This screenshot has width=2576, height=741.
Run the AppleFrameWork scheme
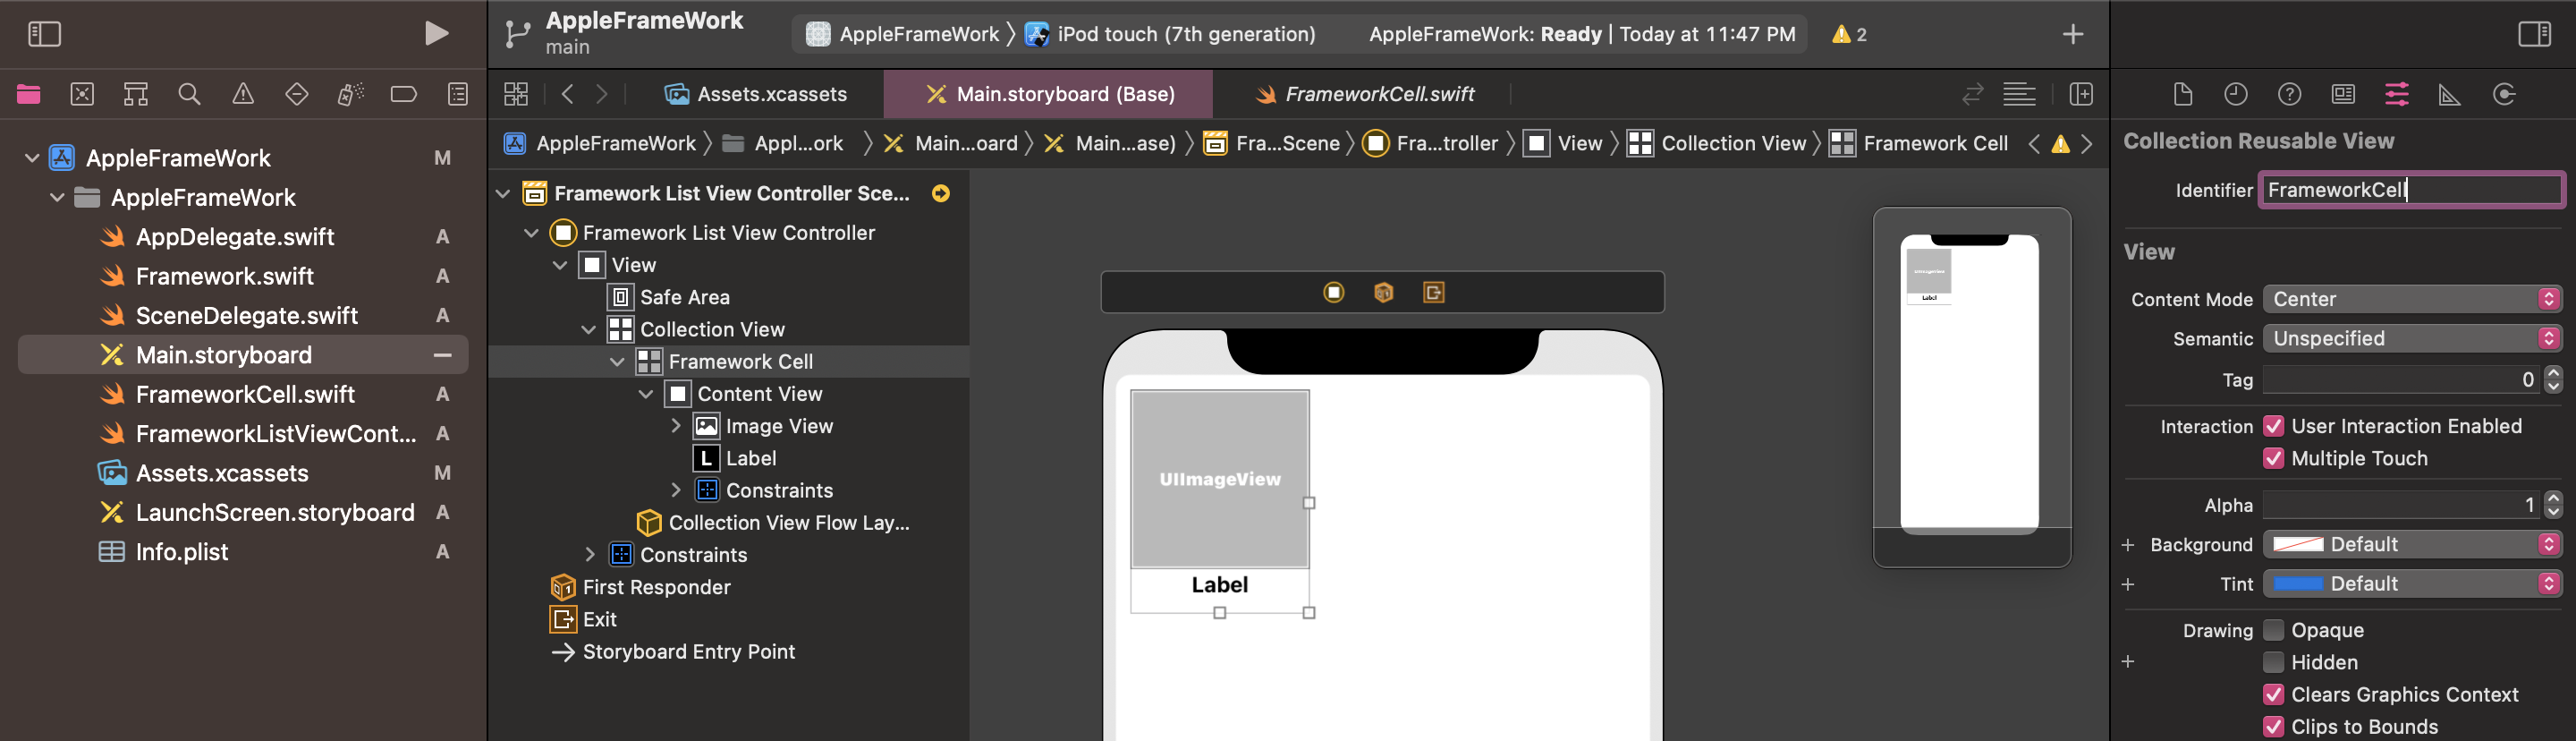tap(436, 34)
